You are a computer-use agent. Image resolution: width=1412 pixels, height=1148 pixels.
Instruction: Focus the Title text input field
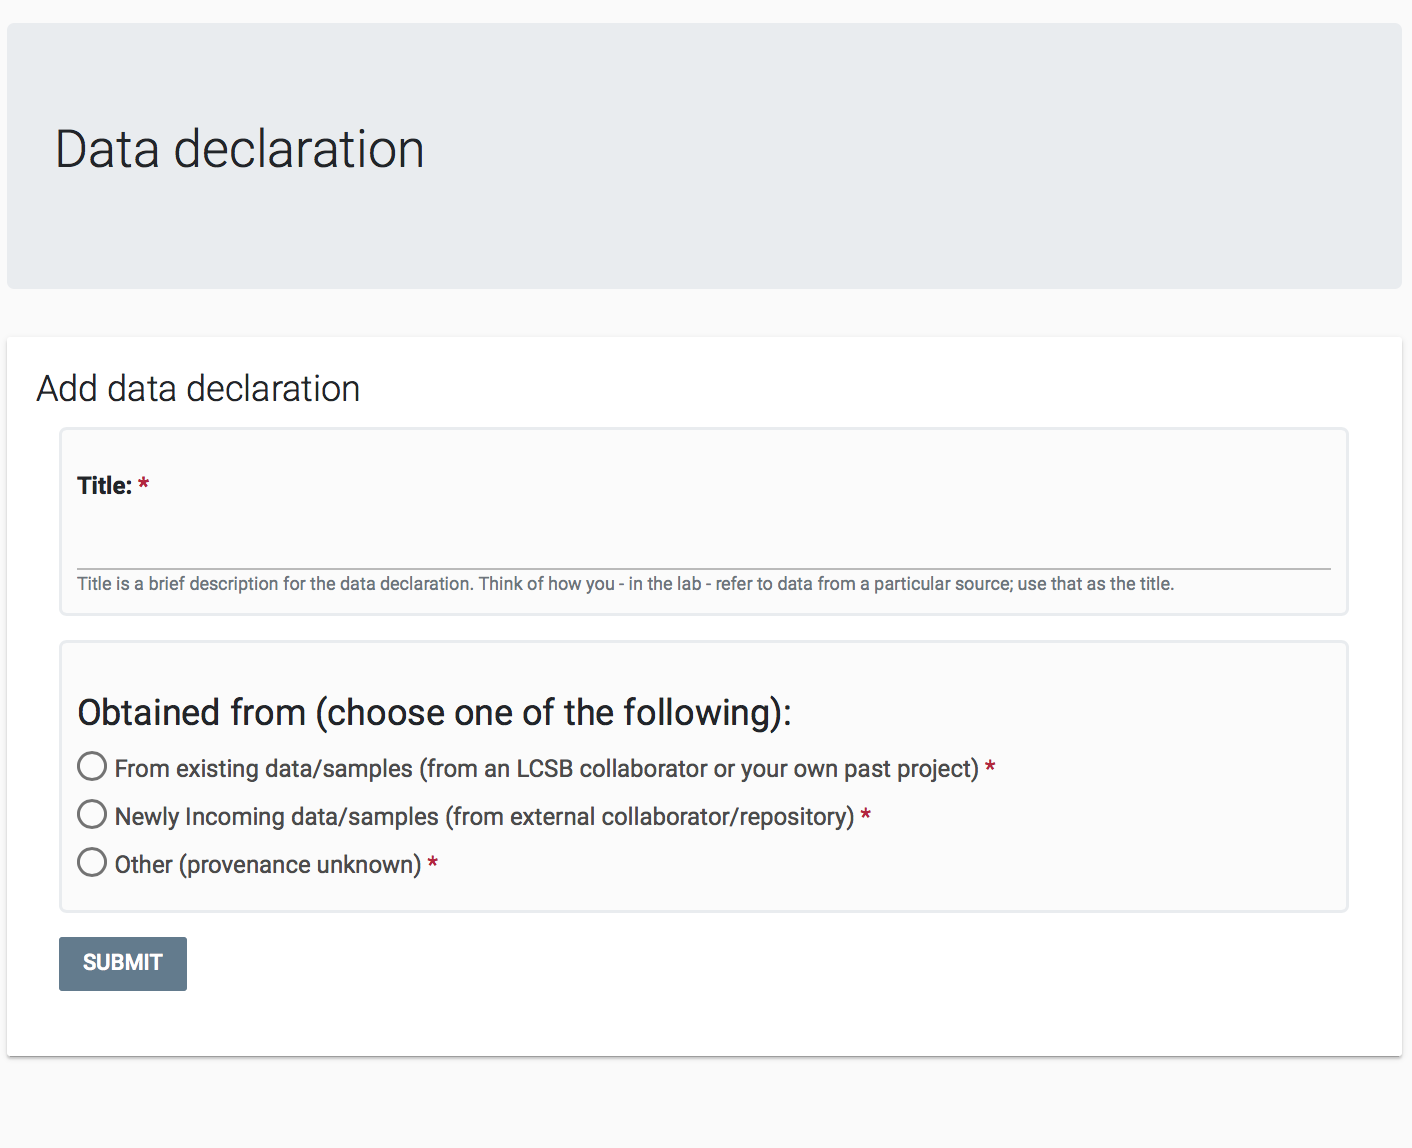point(703,545)
